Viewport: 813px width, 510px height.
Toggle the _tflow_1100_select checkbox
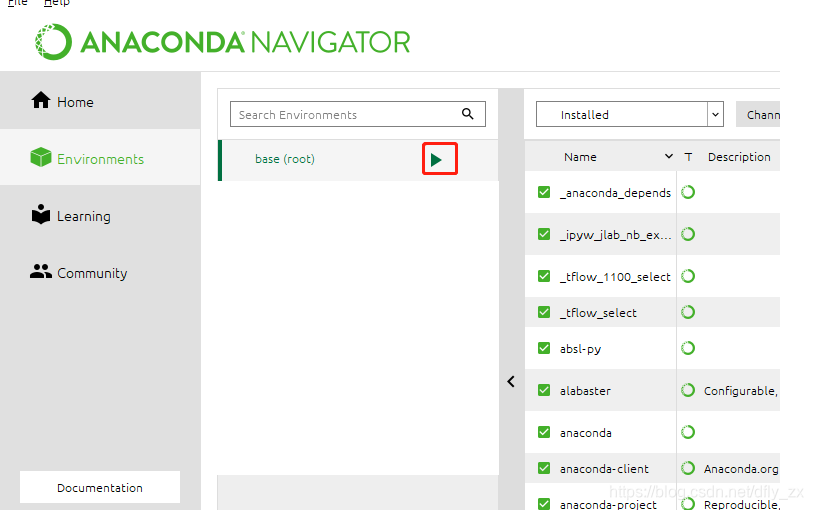[x=544, y=276]
